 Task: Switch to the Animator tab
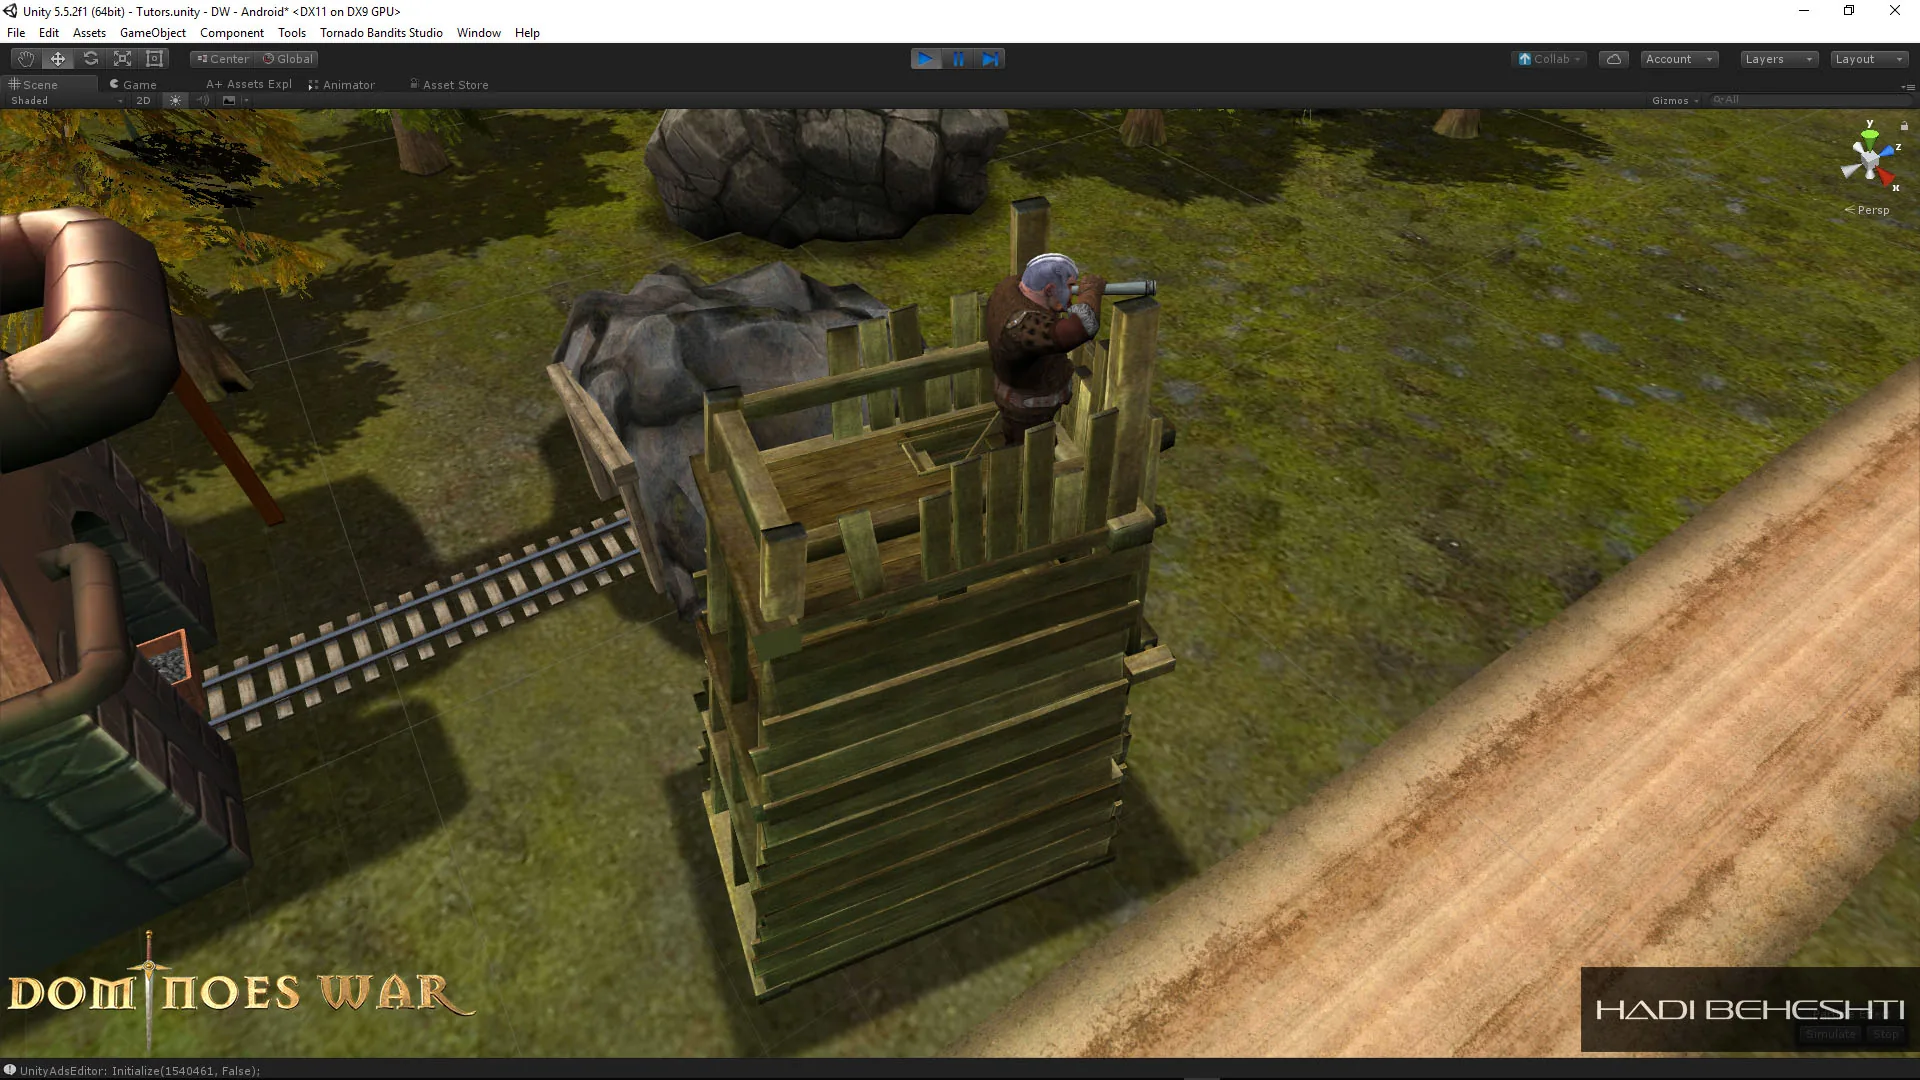point(342,85)
